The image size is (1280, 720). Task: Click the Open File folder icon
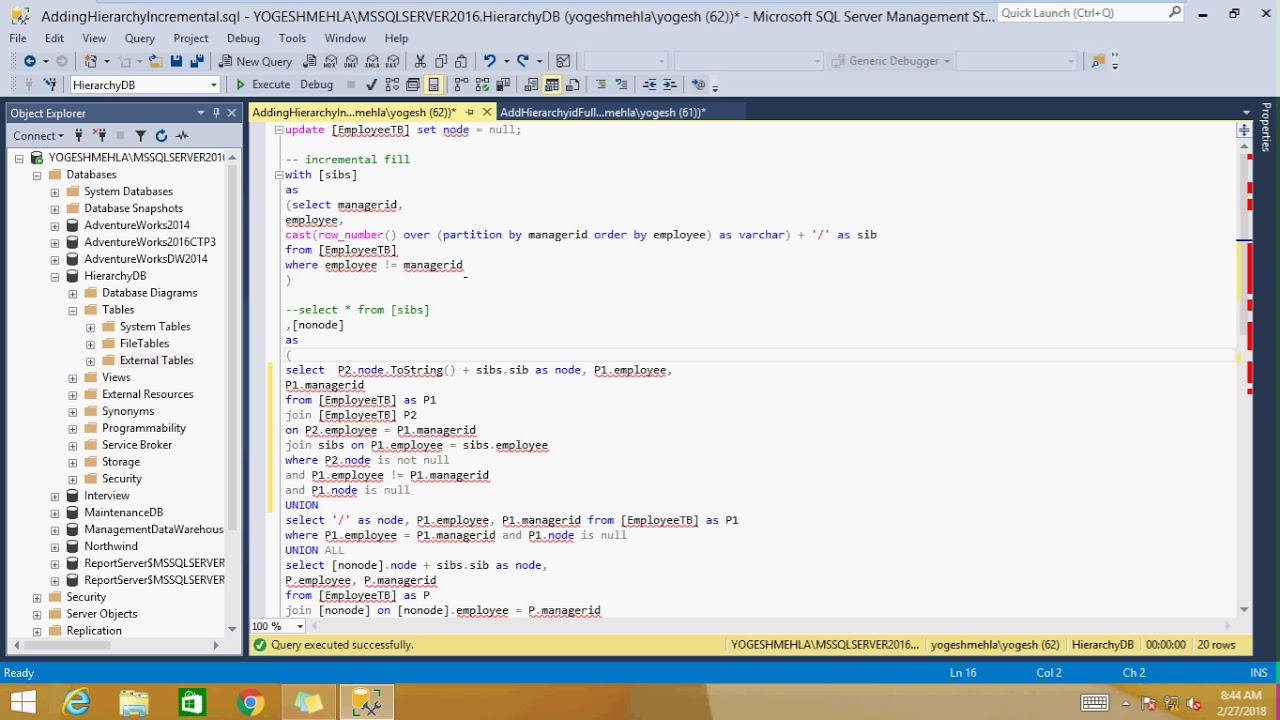click(155, 61)
